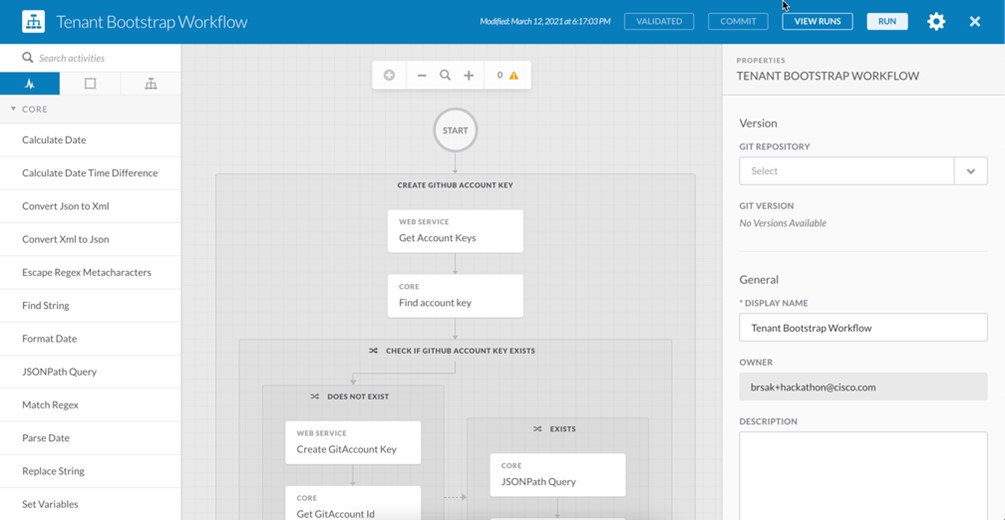The height and width of the screenshot is (520, 1005).
Task: Click the Display Name text field
Action: (863, 328)
